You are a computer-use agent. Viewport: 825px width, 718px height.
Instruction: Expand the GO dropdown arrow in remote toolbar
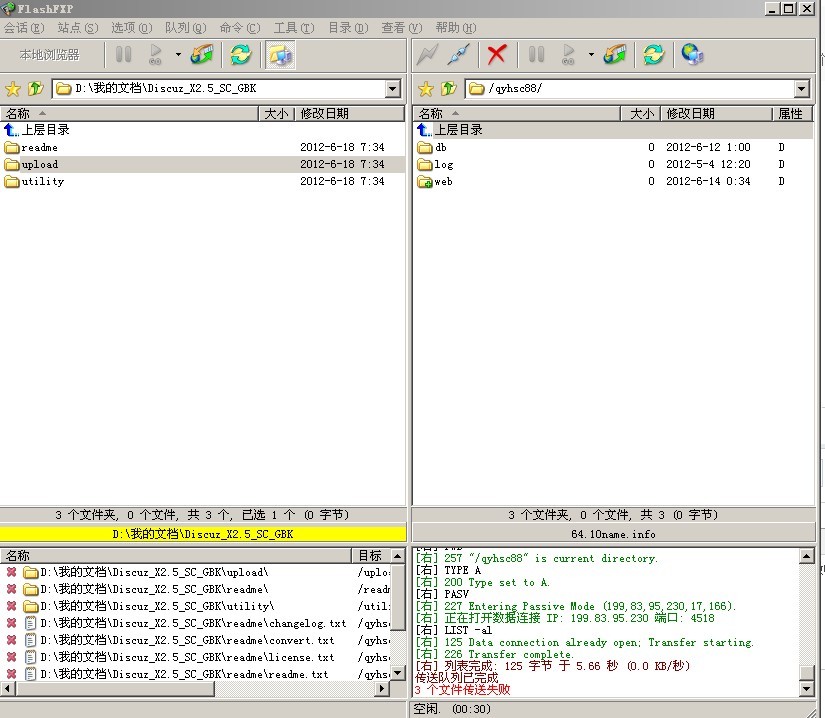click(591, 54)
